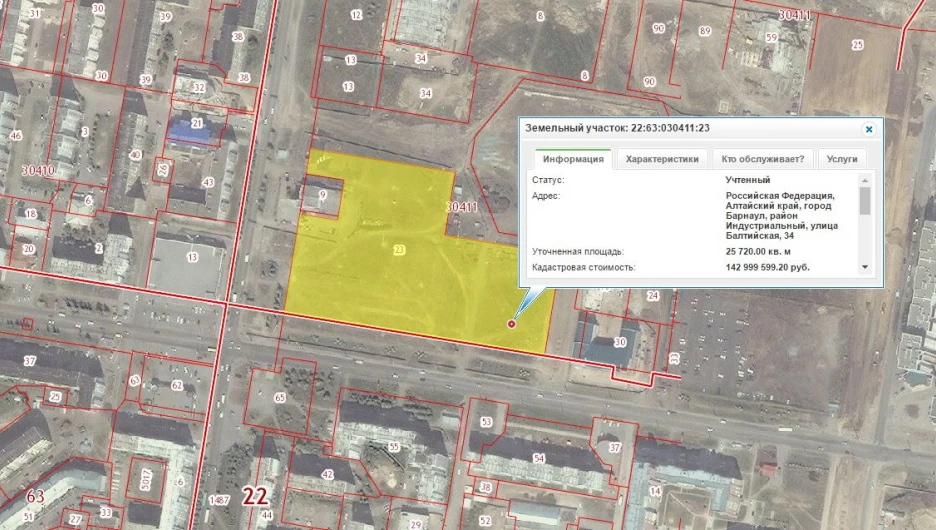
Task: Click parcel 54 label on the map
Action: (x=539, y=457)
